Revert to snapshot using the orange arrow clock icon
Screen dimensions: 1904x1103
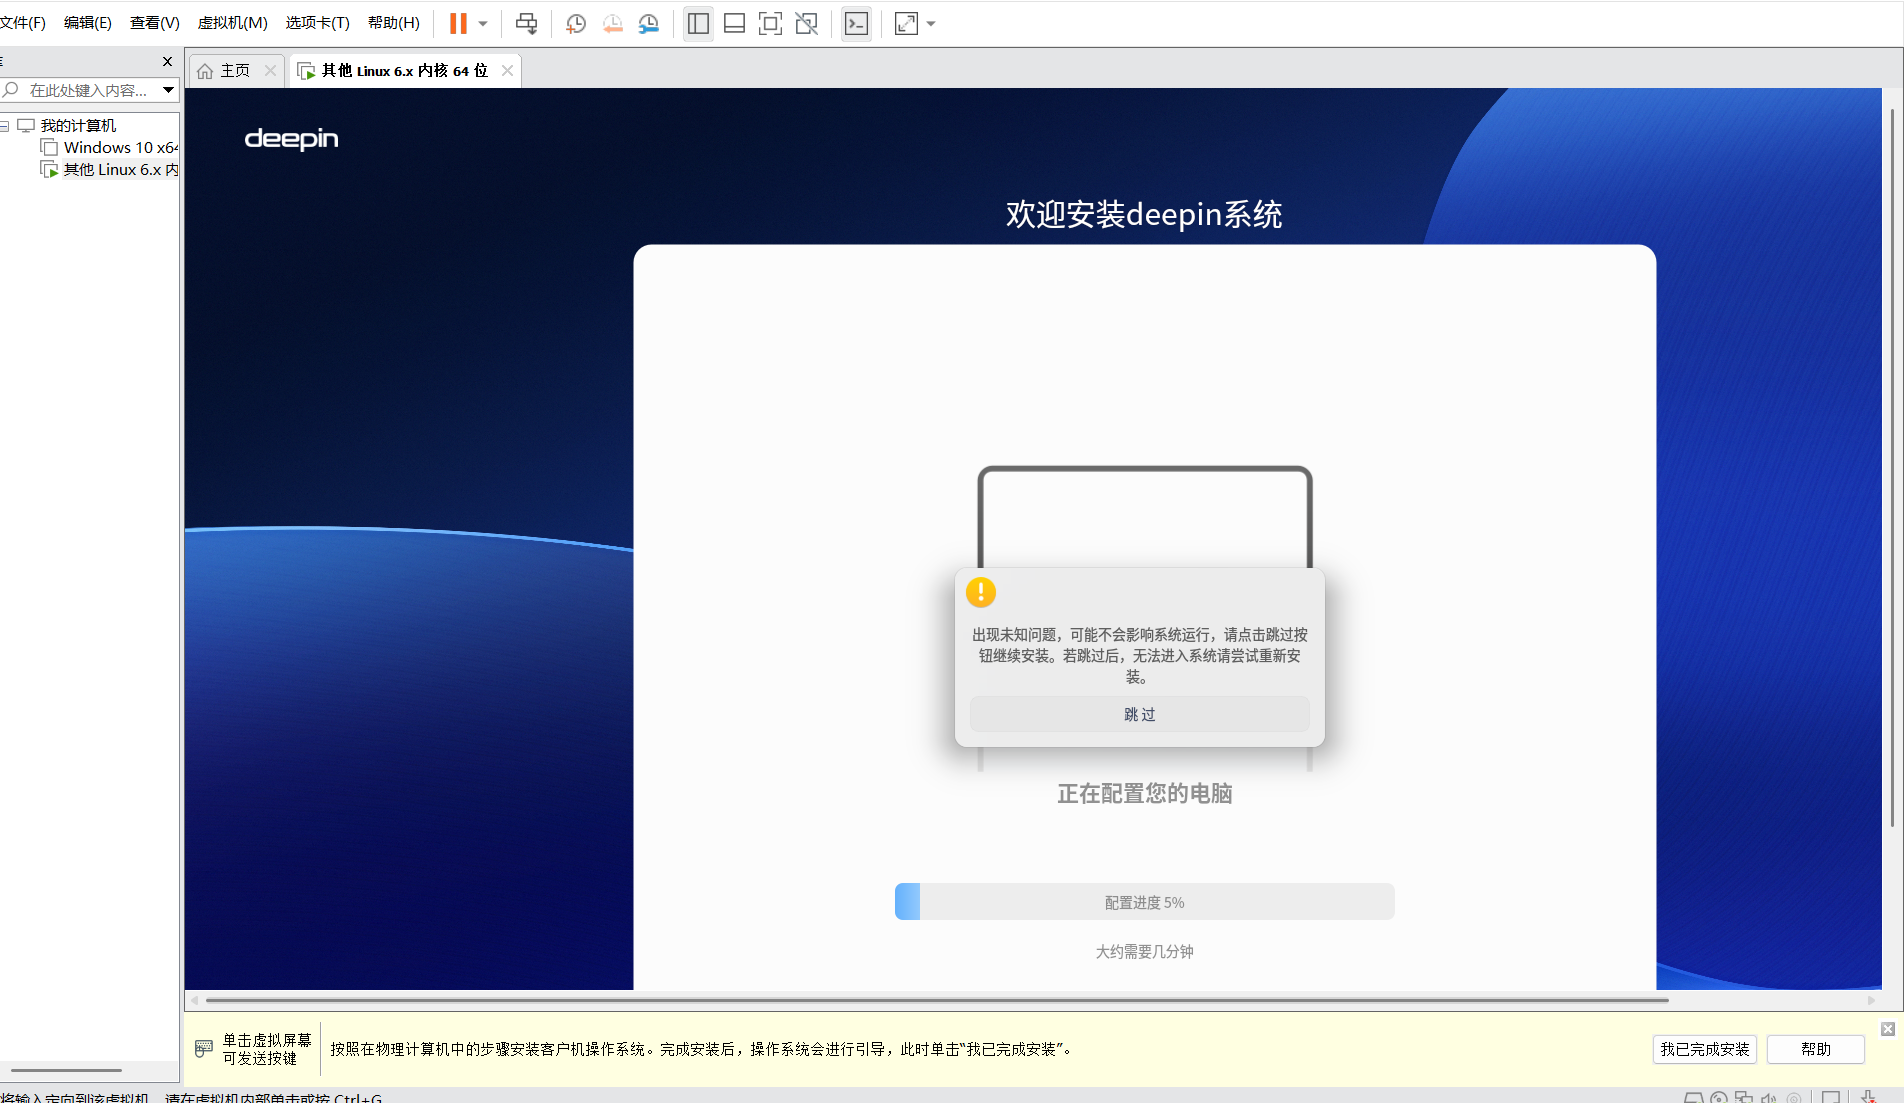(613, 23)
